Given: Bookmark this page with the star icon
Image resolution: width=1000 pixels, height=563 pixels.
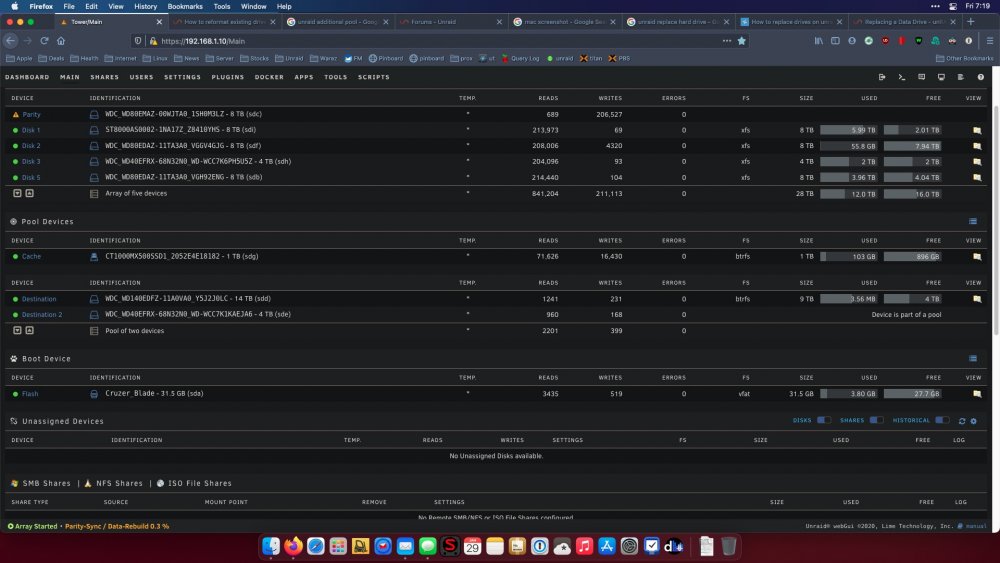Looking at the screenshot, I should 742,41.
